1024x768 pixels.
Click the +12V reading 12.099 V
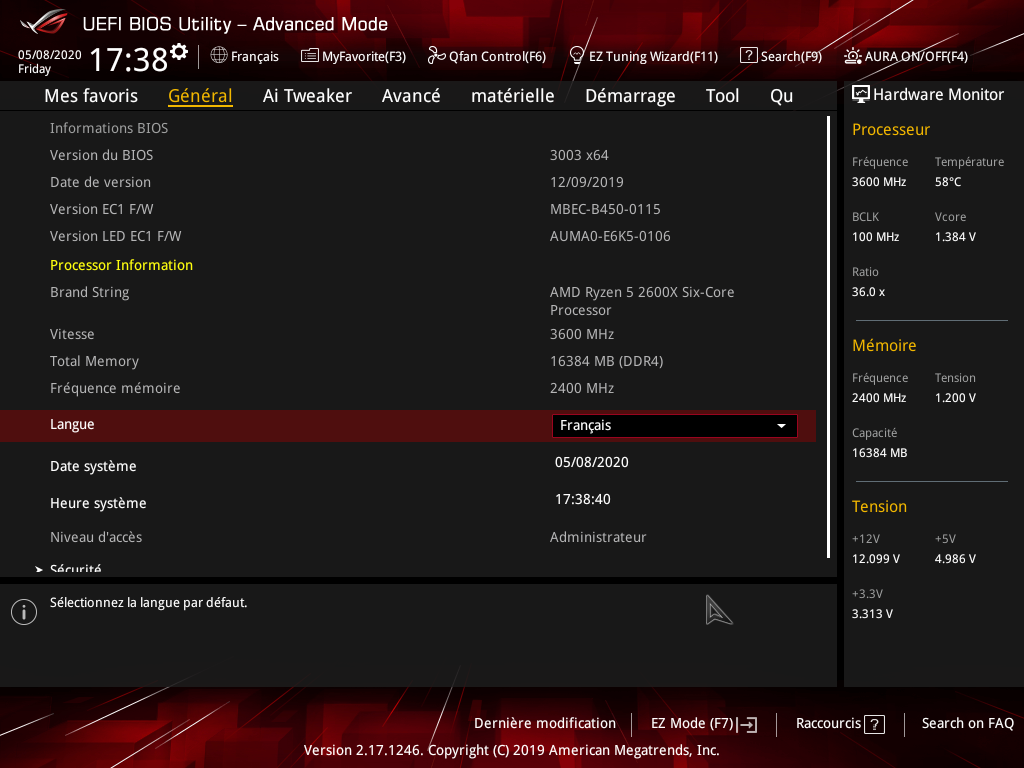pyautogui.click(x=875, y=559)
